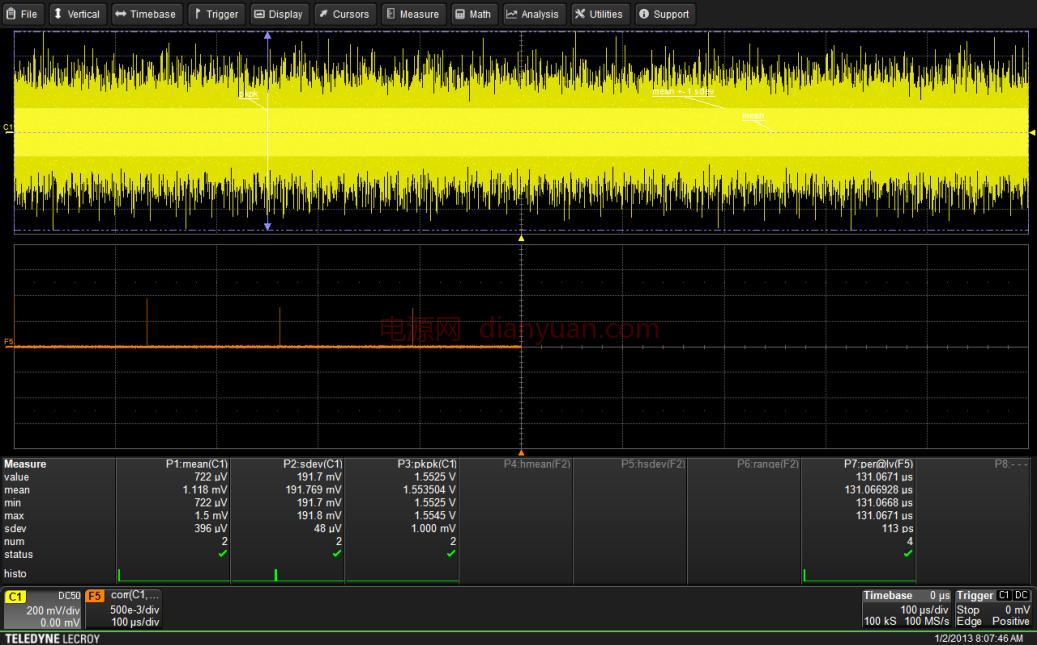This screenshot has width=1037, height=645.
Task: Click the Teledyne LeCroy logo
Action: tap(53, 638)
